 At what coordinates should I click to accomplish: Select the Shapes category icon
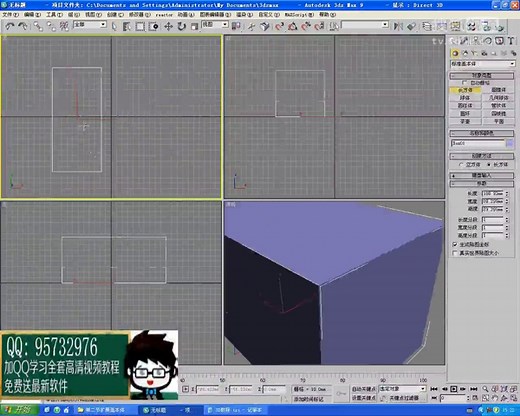[465, 53]
